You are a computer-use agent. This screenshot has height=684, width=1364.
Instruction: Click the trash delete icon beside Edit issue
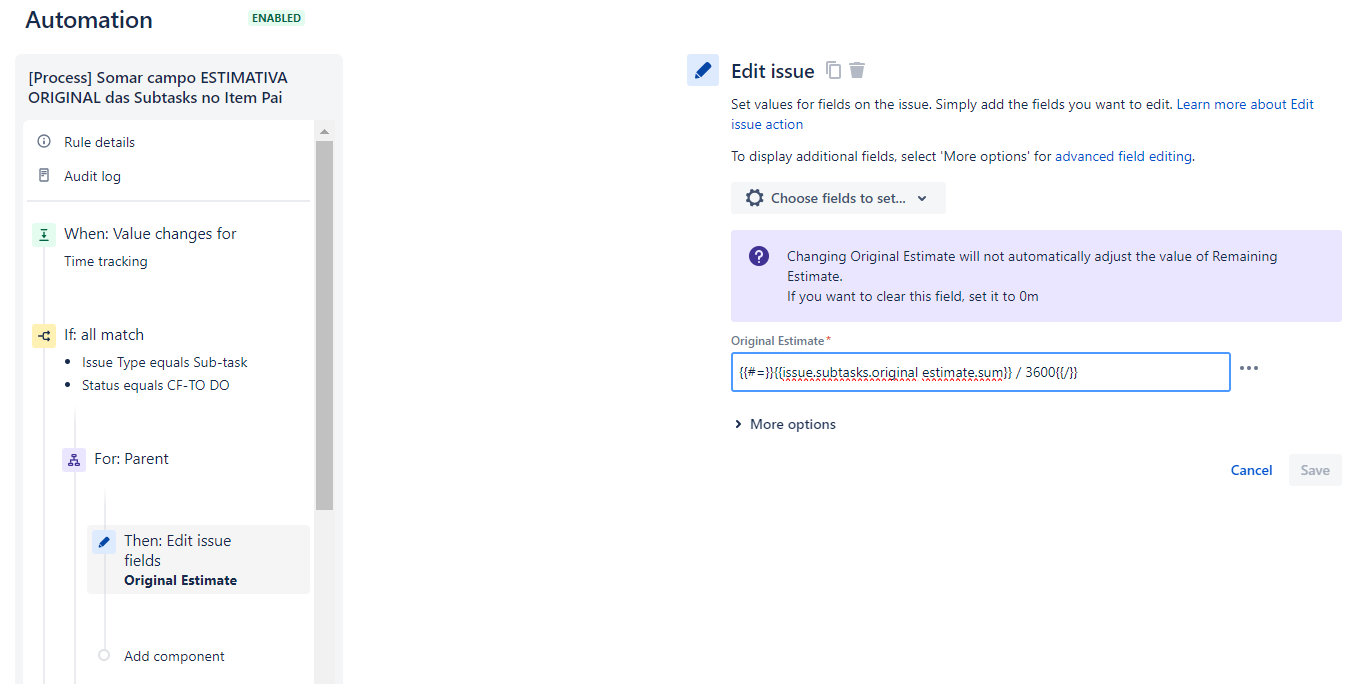[857, 70]
